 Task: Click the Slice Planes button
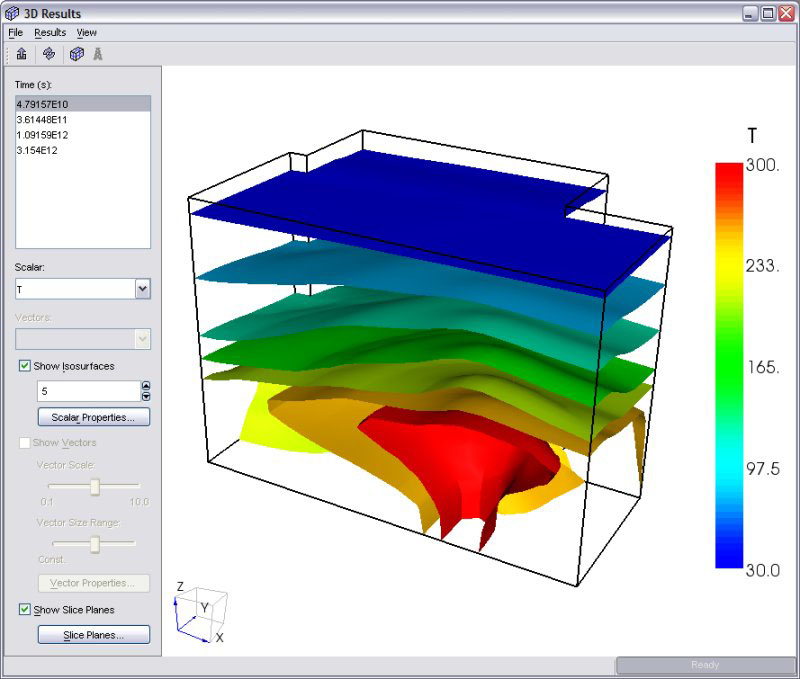tap(94, 635)
